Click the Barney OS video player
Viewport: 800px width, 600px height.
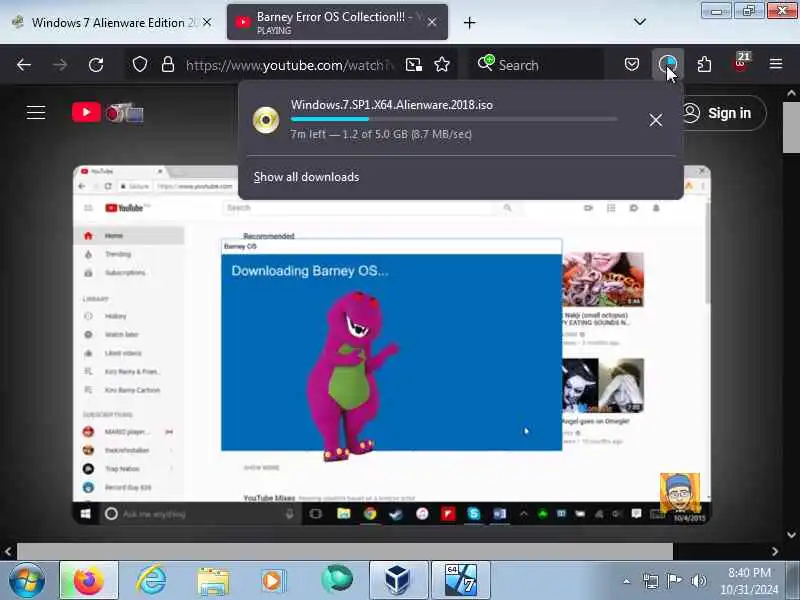pyautogui.click(x=391, y=345)
